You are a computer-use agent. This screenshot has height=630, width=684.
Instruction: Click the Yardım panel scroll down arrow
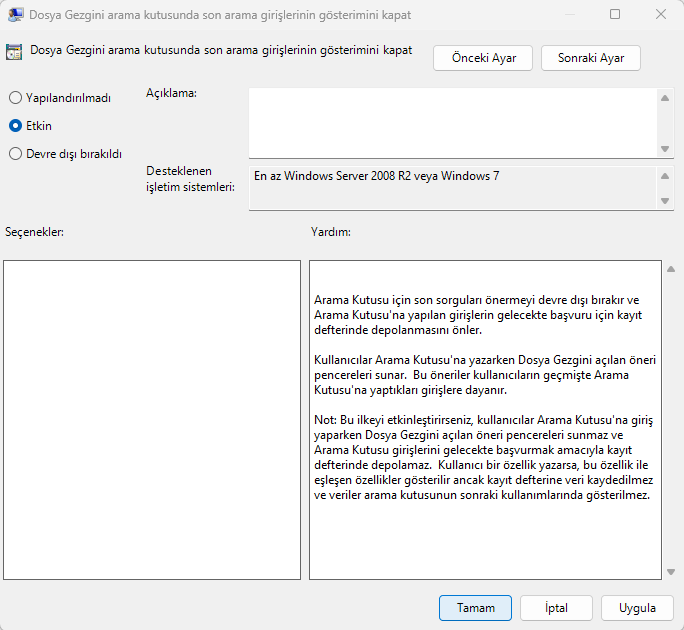click(670, 571)
